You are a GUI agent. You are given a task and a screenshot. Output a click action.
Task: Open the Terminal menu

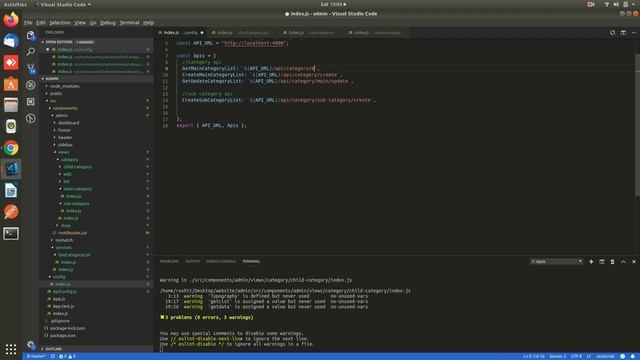pos(129,23)
